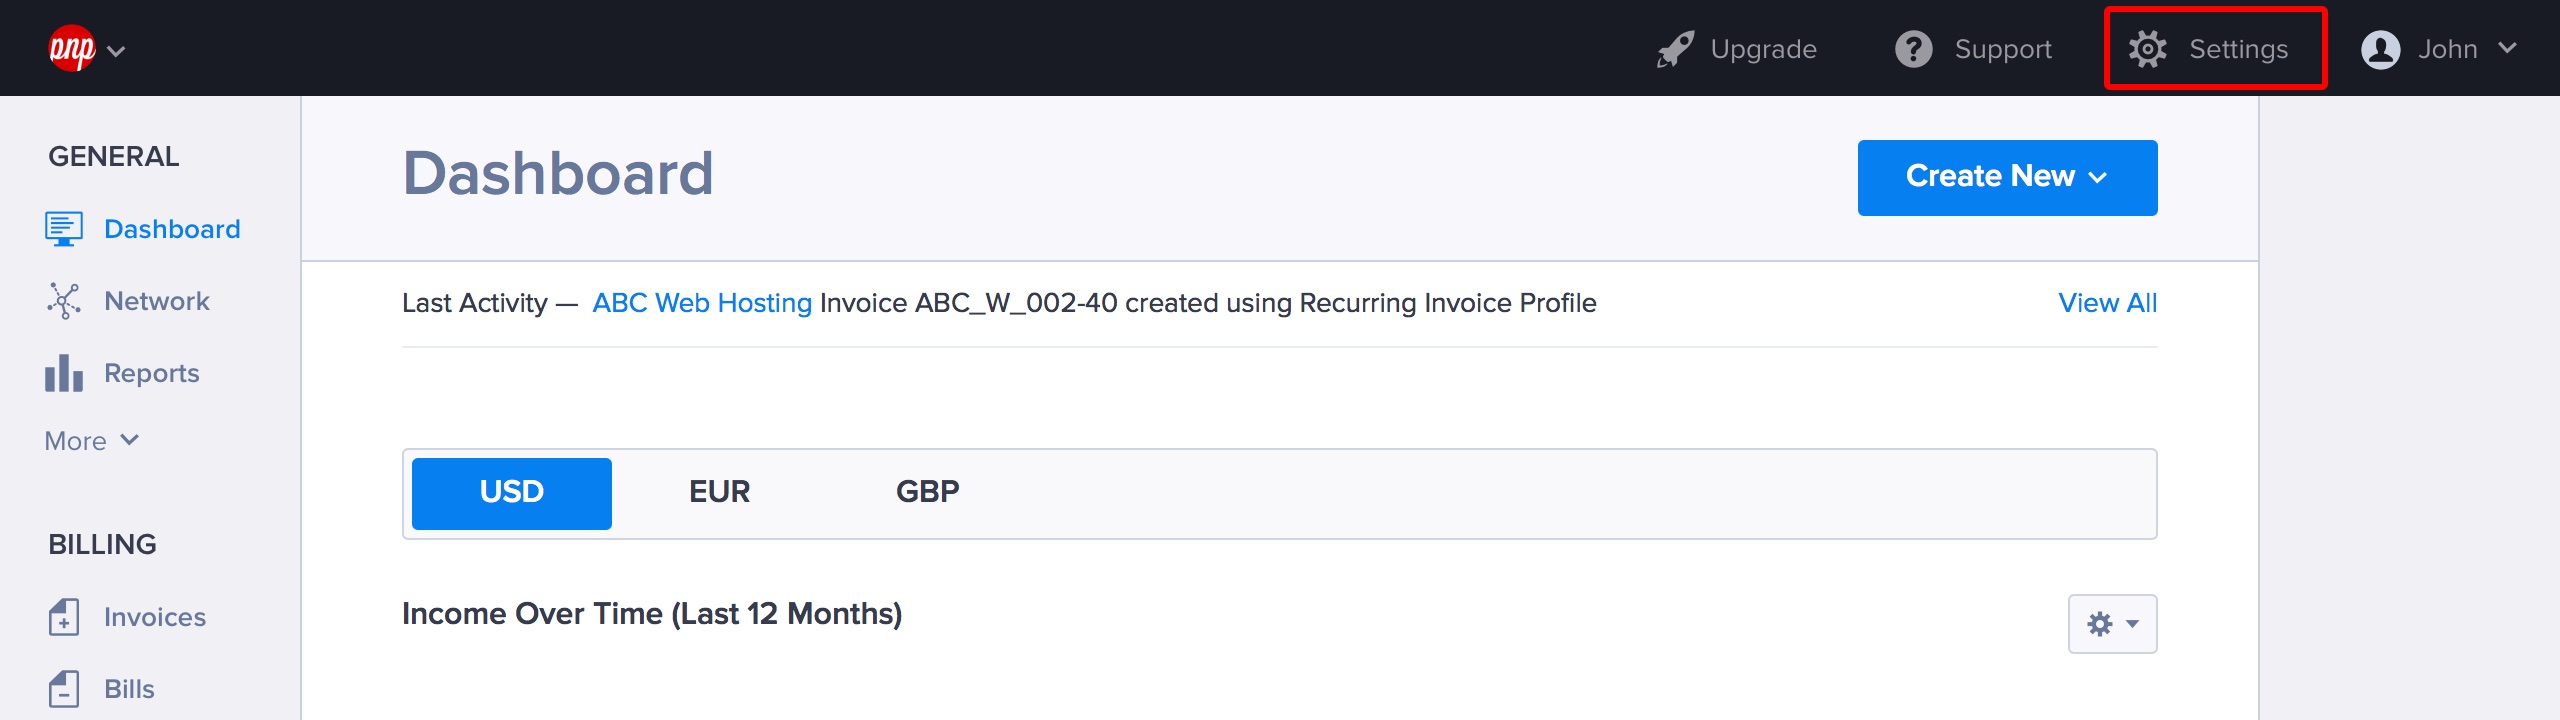Select the USD currency tab
Screen dimensions: 2560x720
pyautogui.click(x=512, y=493)
